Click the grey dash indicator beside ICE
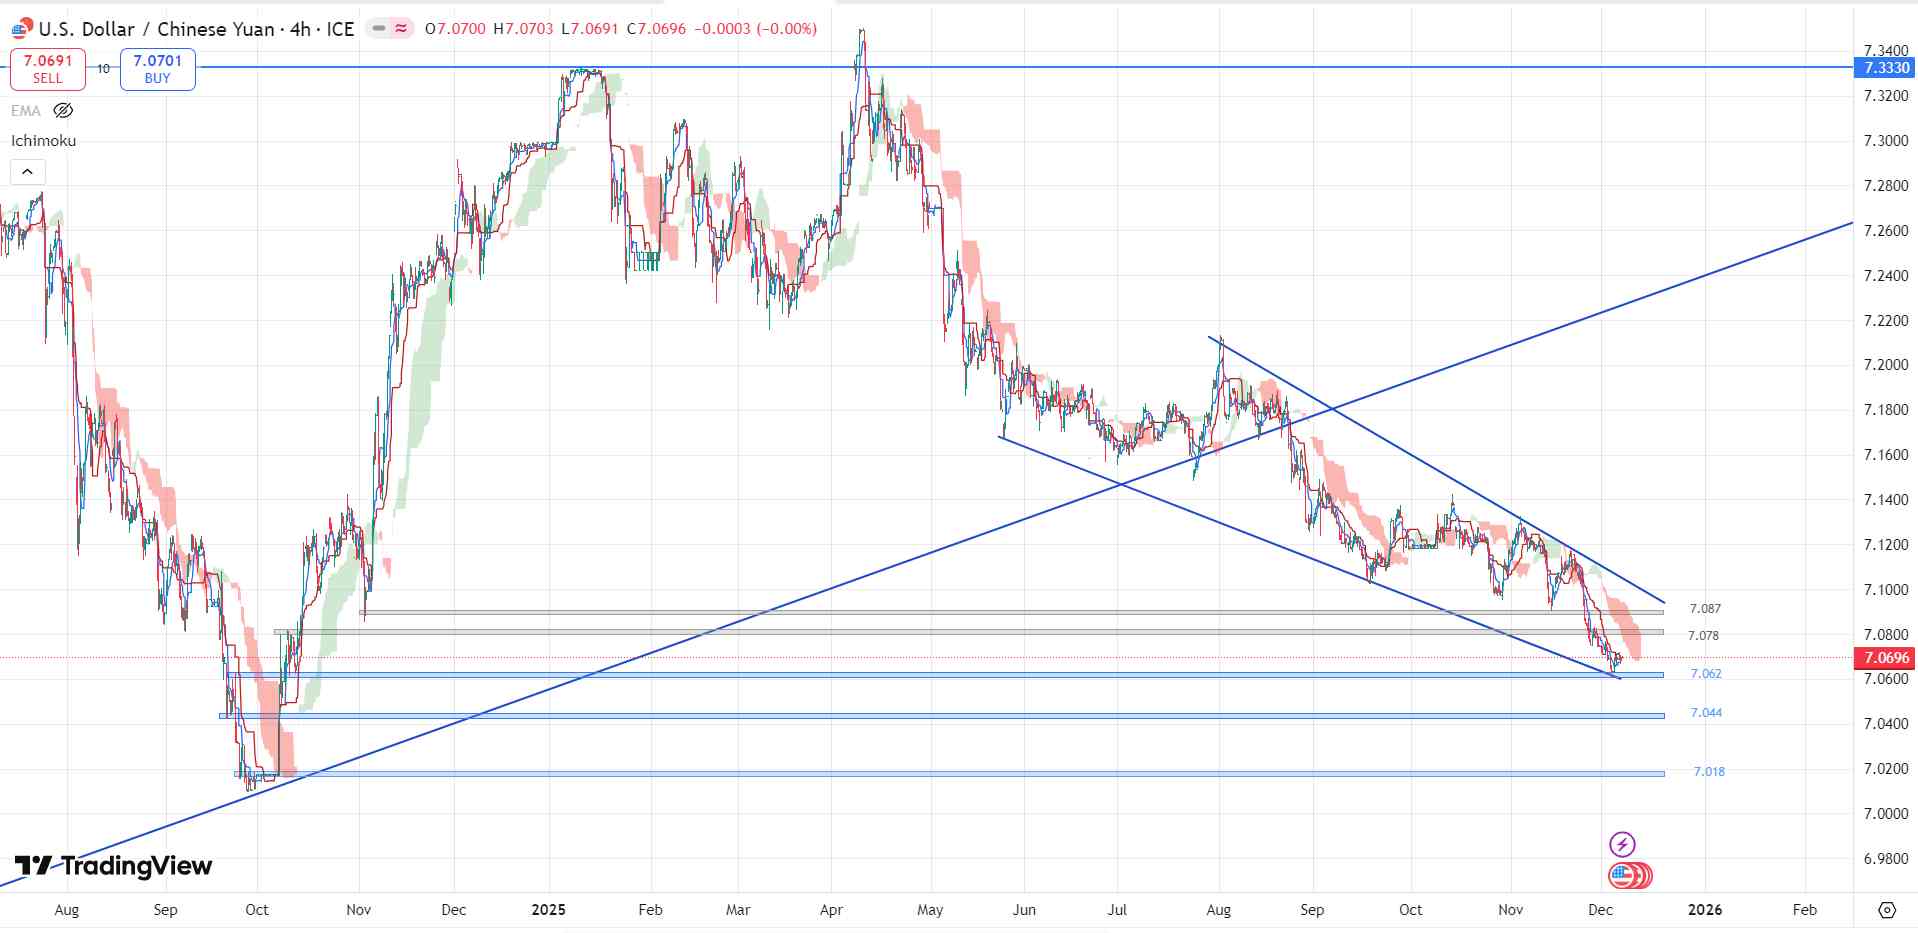The width and height of the screenshot is (1918, 933). [379, 29]
